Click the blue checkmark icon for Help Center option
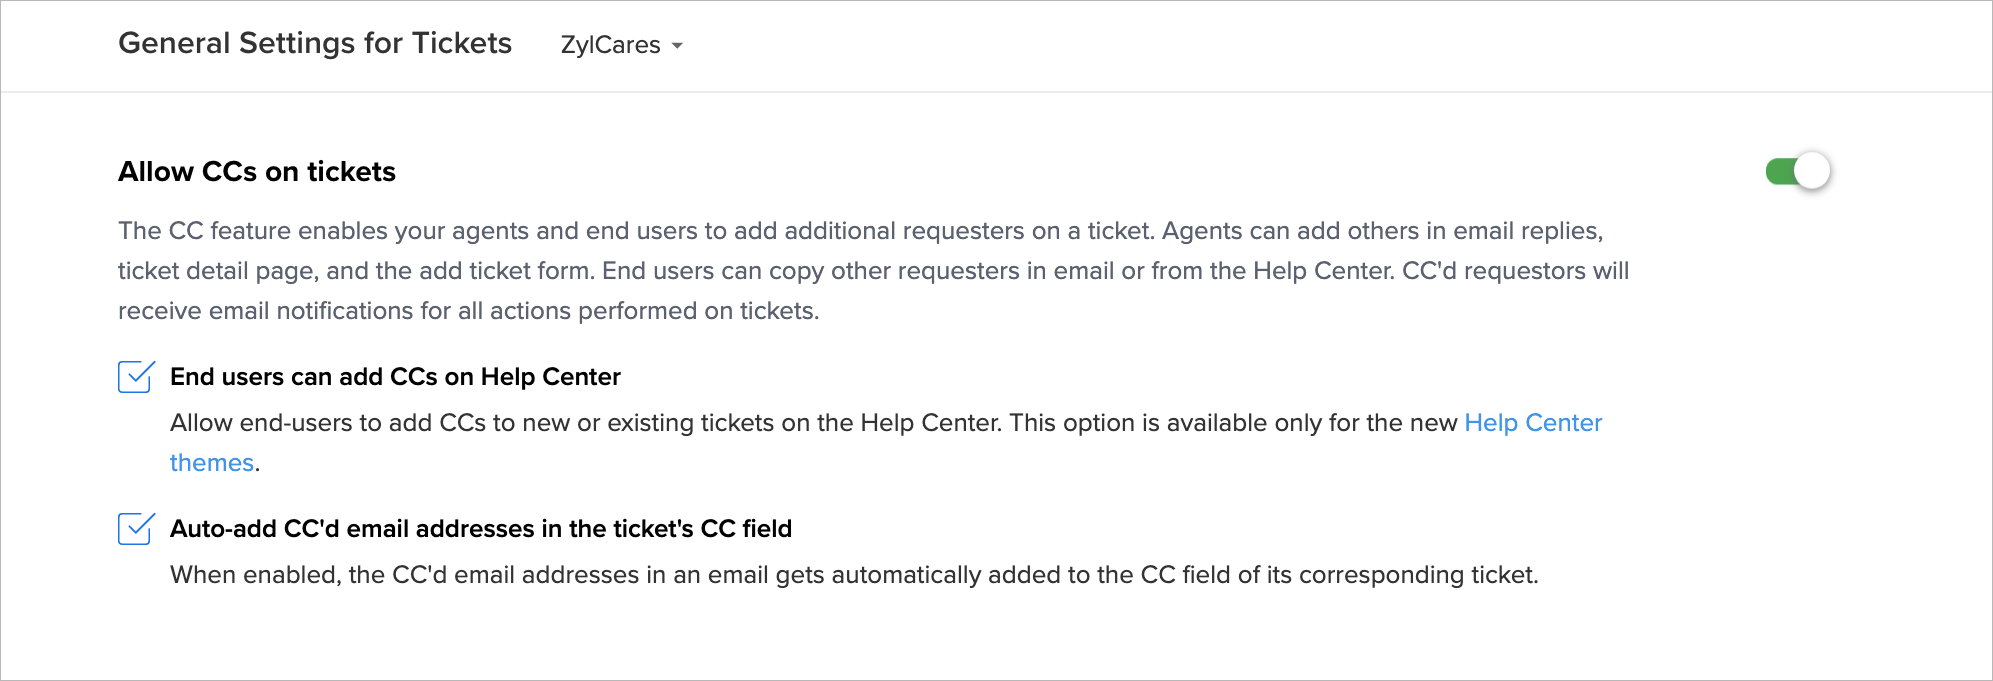1993x681 pixels. point(136,376)
